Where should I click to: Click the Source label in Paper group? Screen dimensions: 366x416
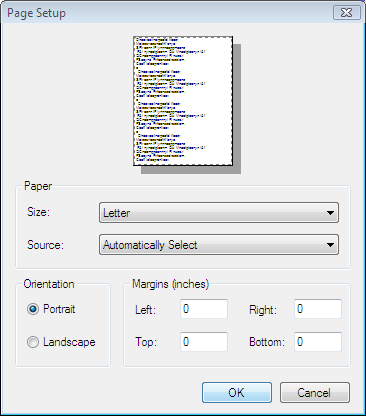click(45, 245)
